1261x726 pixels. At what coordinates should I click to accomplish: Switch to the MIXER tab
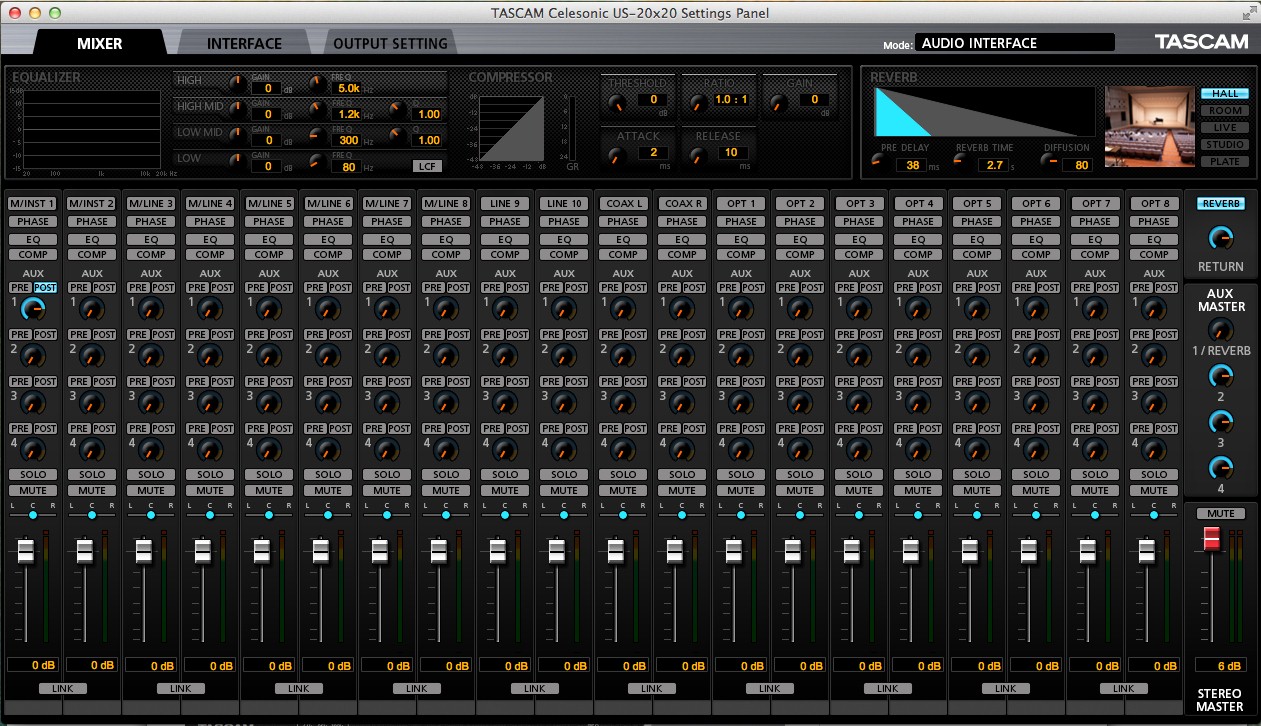(99, 43)
